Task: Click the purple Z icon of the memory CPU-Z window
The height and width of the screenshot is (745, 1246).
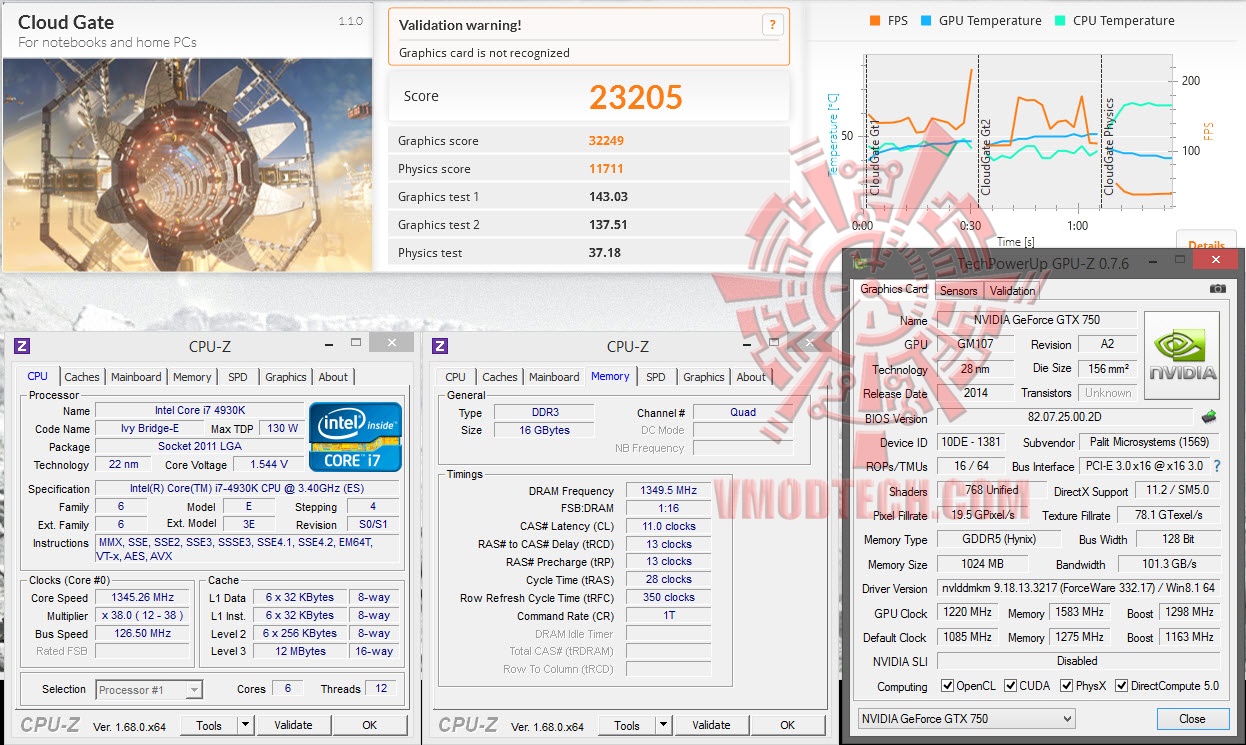Action: click(x=440, y=346)
